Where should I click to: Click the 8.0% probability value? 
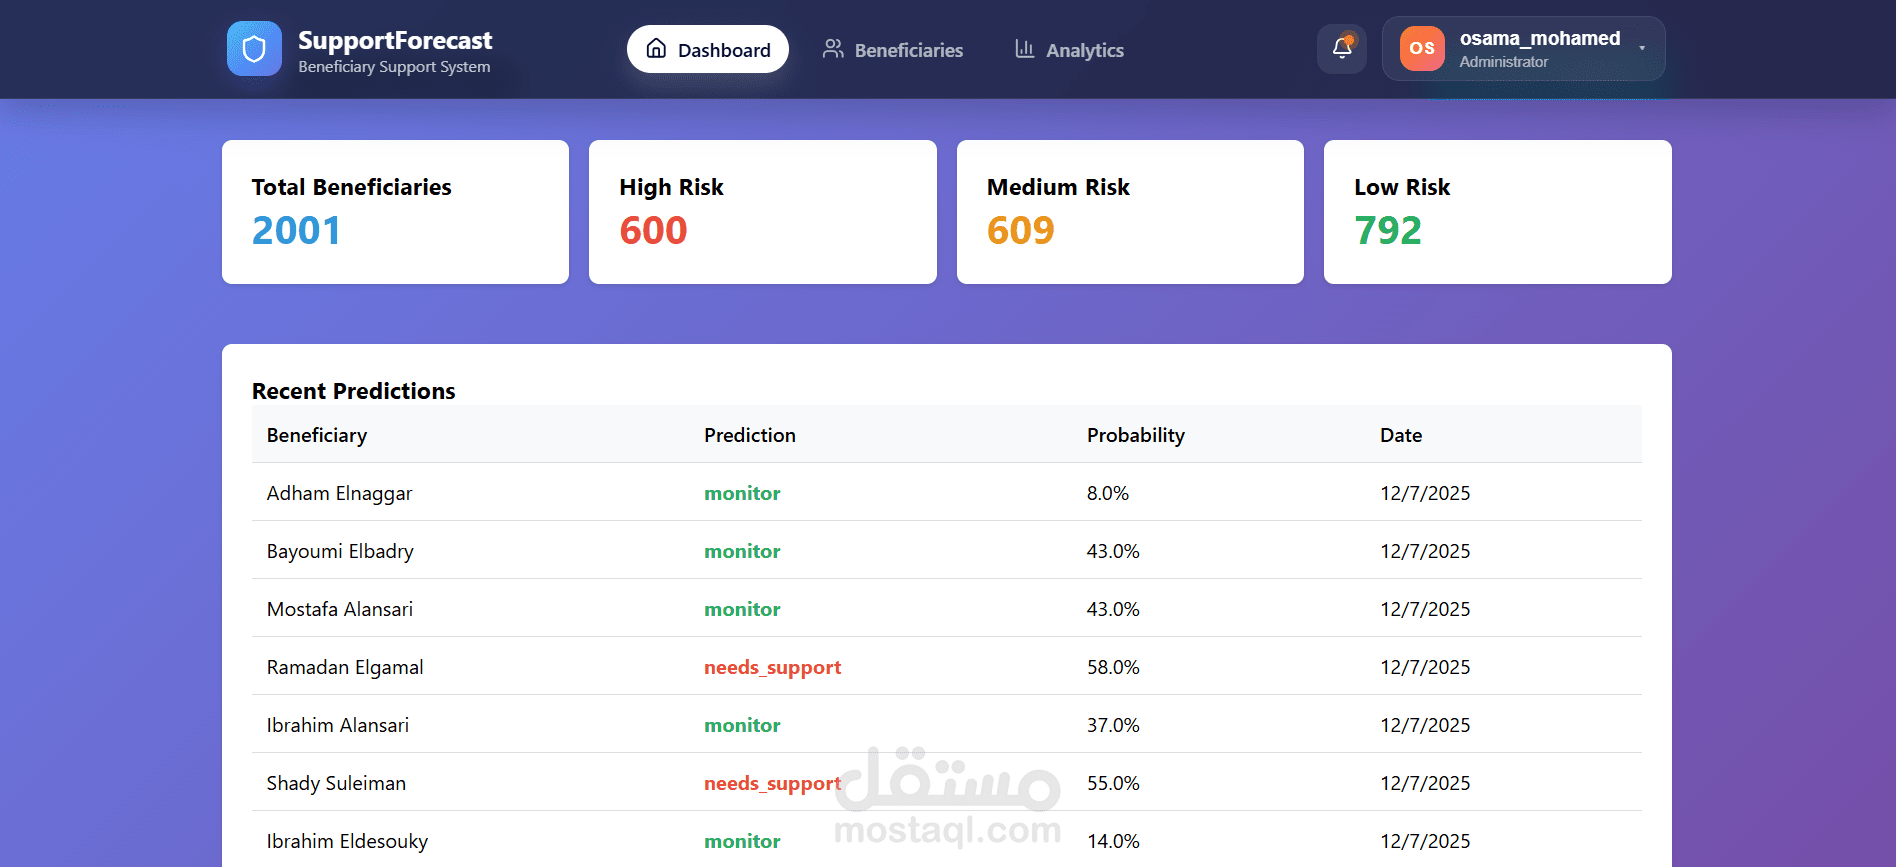click(1108, 493)
